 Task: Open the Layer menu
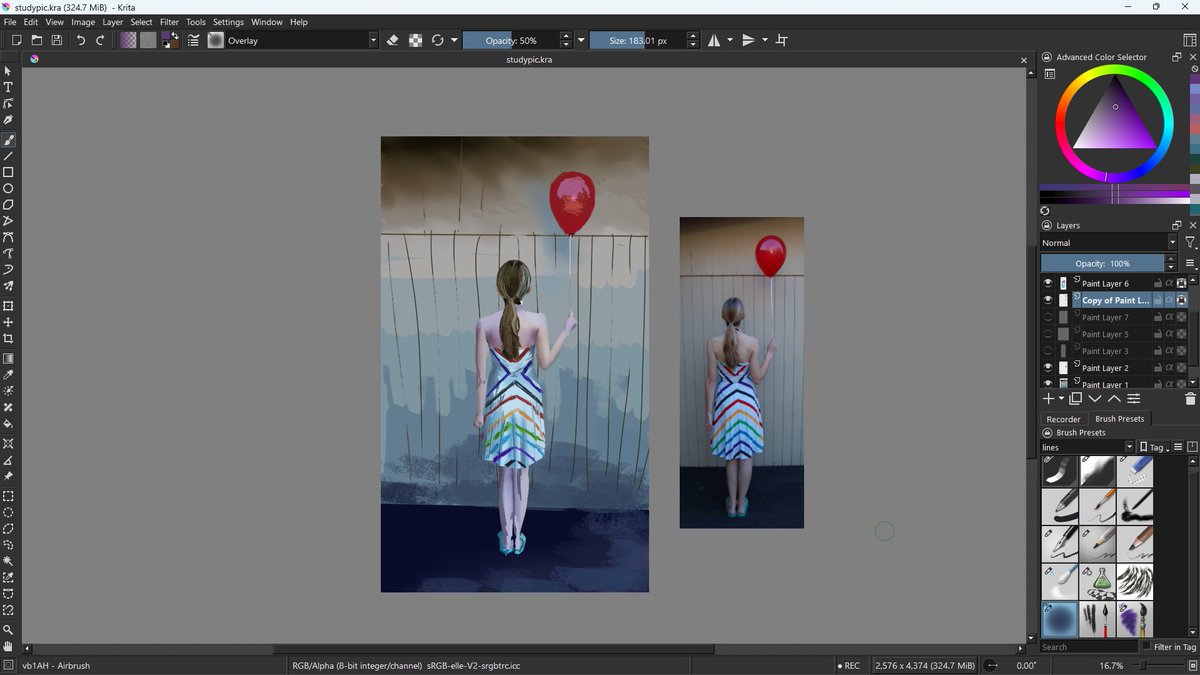pos(113,22)
